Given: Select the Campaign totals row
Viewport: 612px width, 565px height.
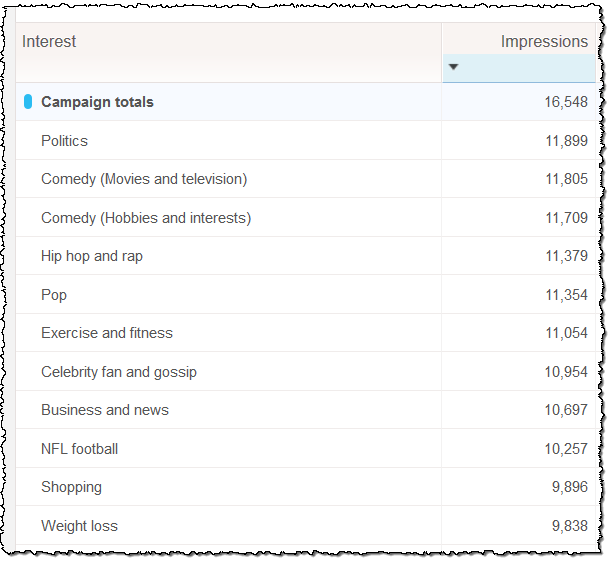Looking at the screenshot, I should [x=97, y=102].
